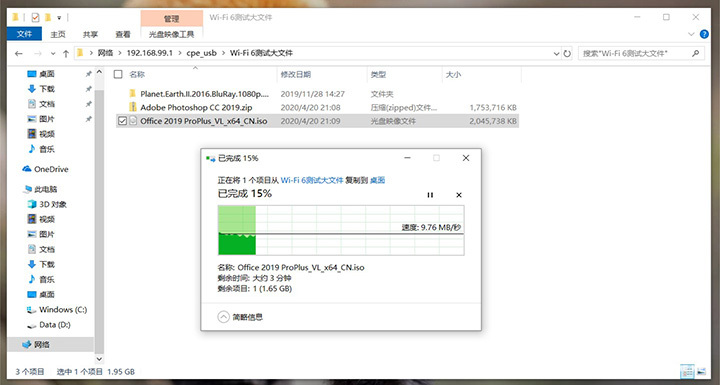Screen dimensions: 720x385
Task: Switch to the 共享 ribbon tab
Action: point(90,34)
